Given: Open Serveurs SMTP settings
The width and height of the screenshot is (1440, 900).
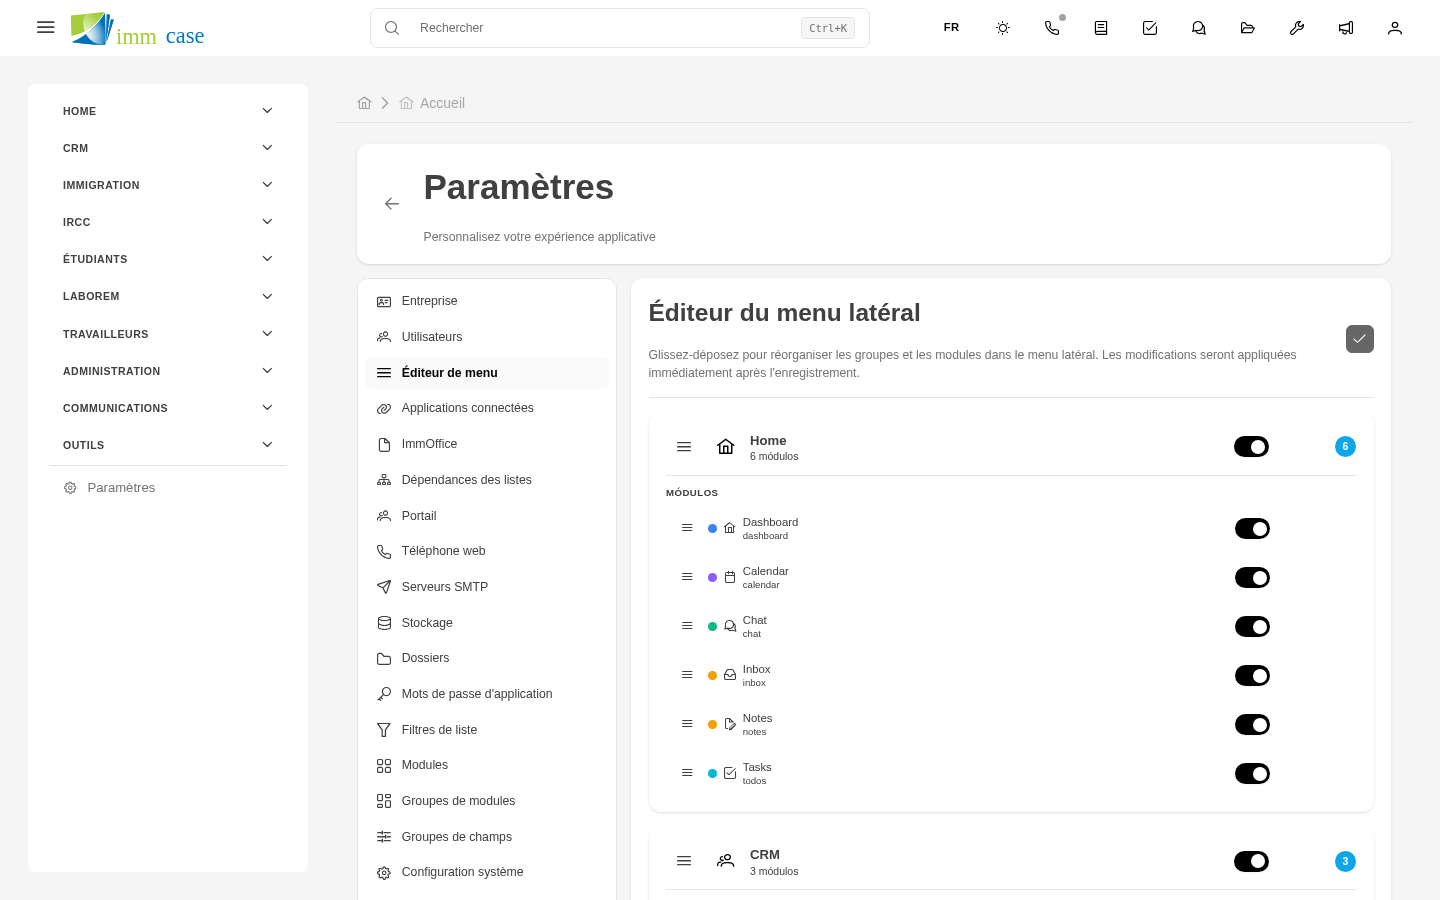Looking at the screenshot, I should pos(487,587).
